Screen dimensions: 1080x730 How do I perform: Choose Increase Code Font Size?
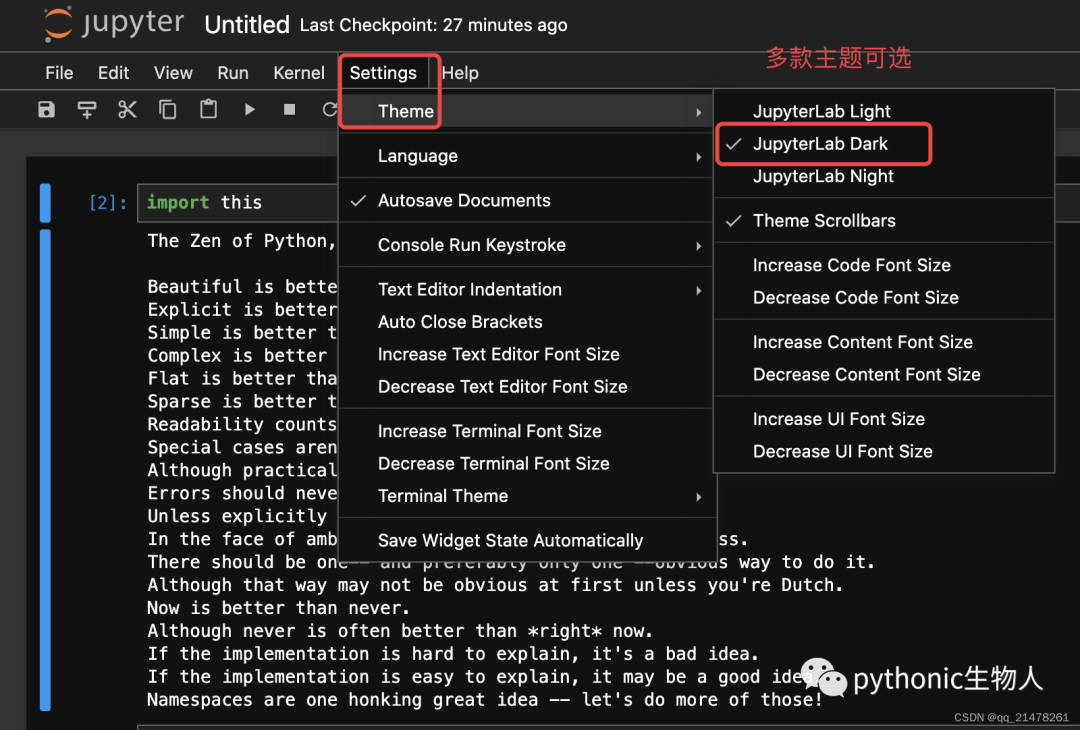coord(884,265)
